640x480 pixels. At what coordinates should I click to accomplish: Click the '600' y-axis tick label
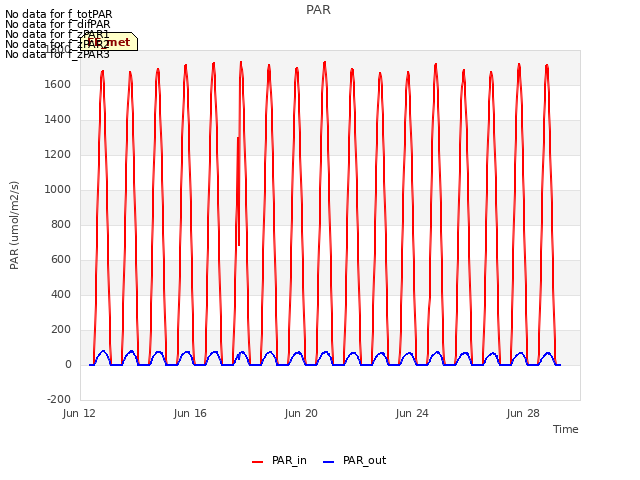click(x=61, y=260)
